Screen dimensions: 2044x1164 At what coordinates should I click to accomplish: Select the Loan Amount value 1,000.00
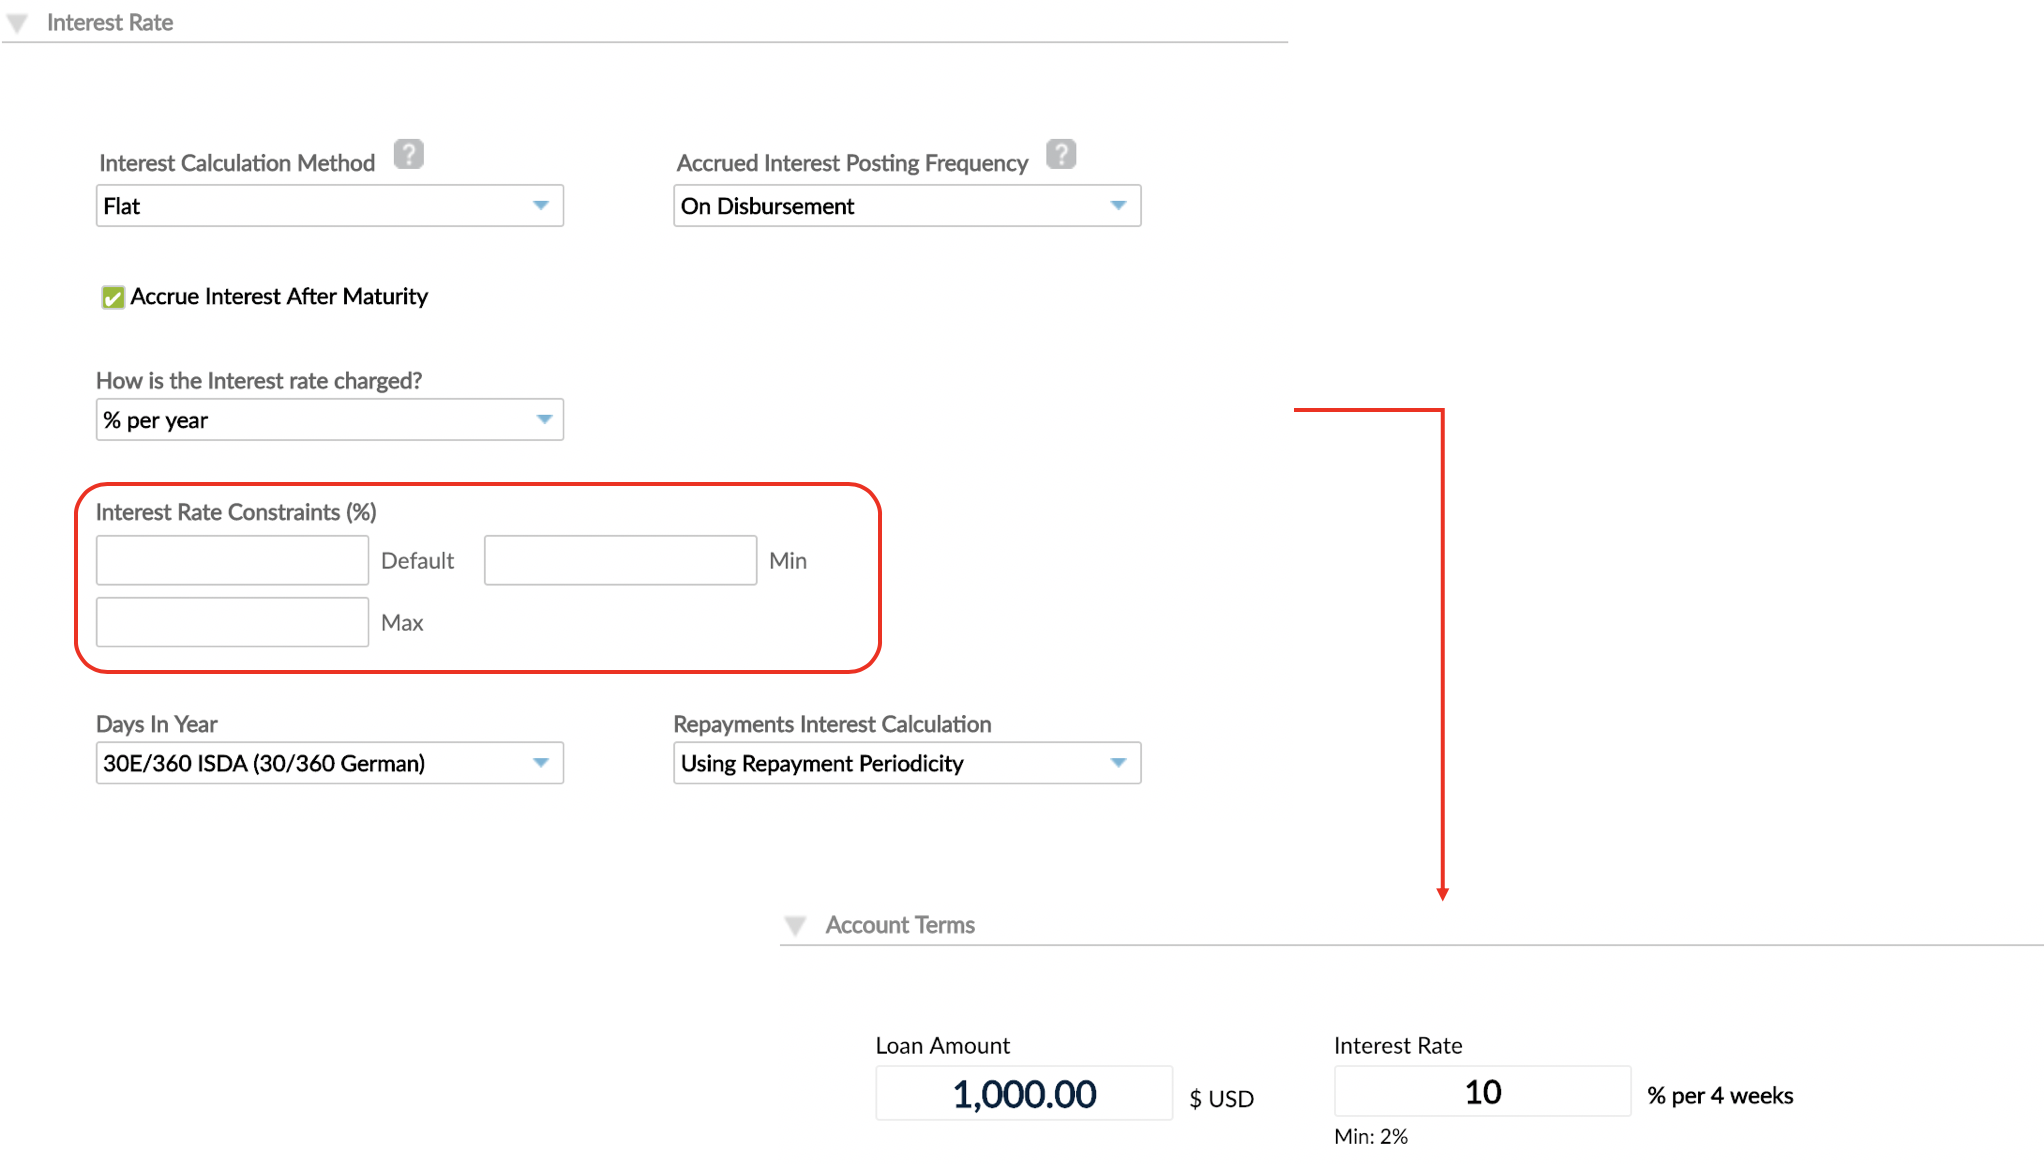pos(1023,1093)
